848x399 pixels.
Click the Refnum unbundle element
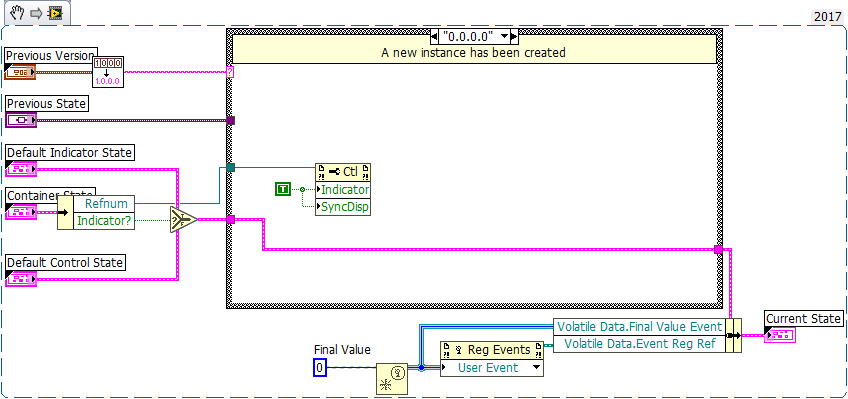coord(104,203)
